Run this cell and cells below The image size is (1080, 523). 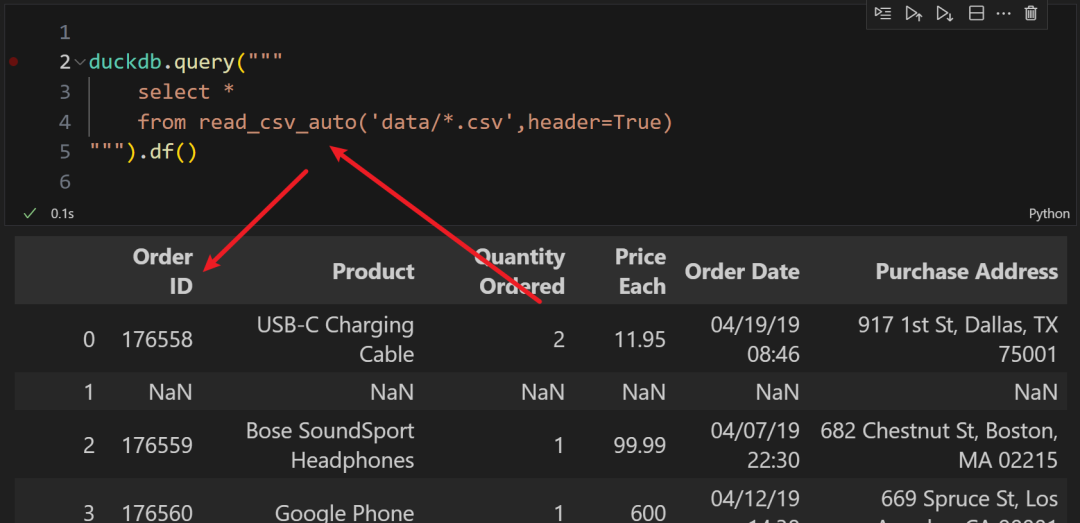click(944, 13)
